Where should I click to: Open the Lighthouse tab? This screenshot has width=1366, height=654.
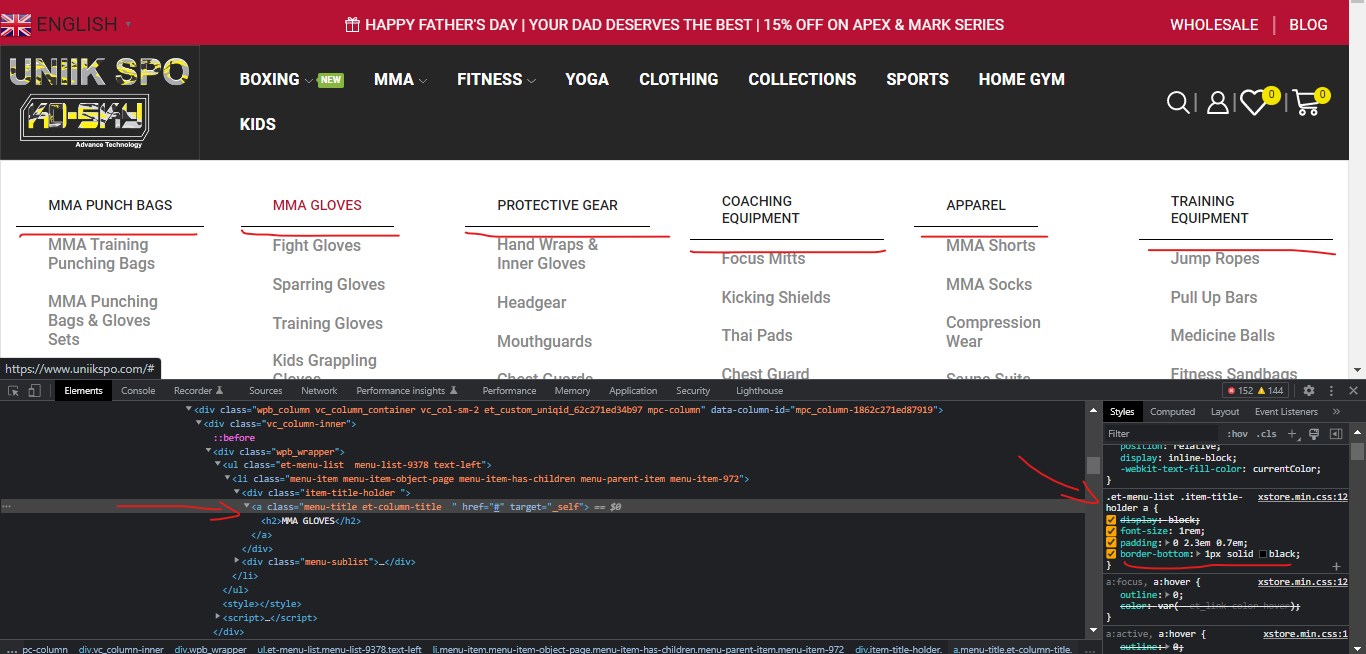tap(759, 390)
